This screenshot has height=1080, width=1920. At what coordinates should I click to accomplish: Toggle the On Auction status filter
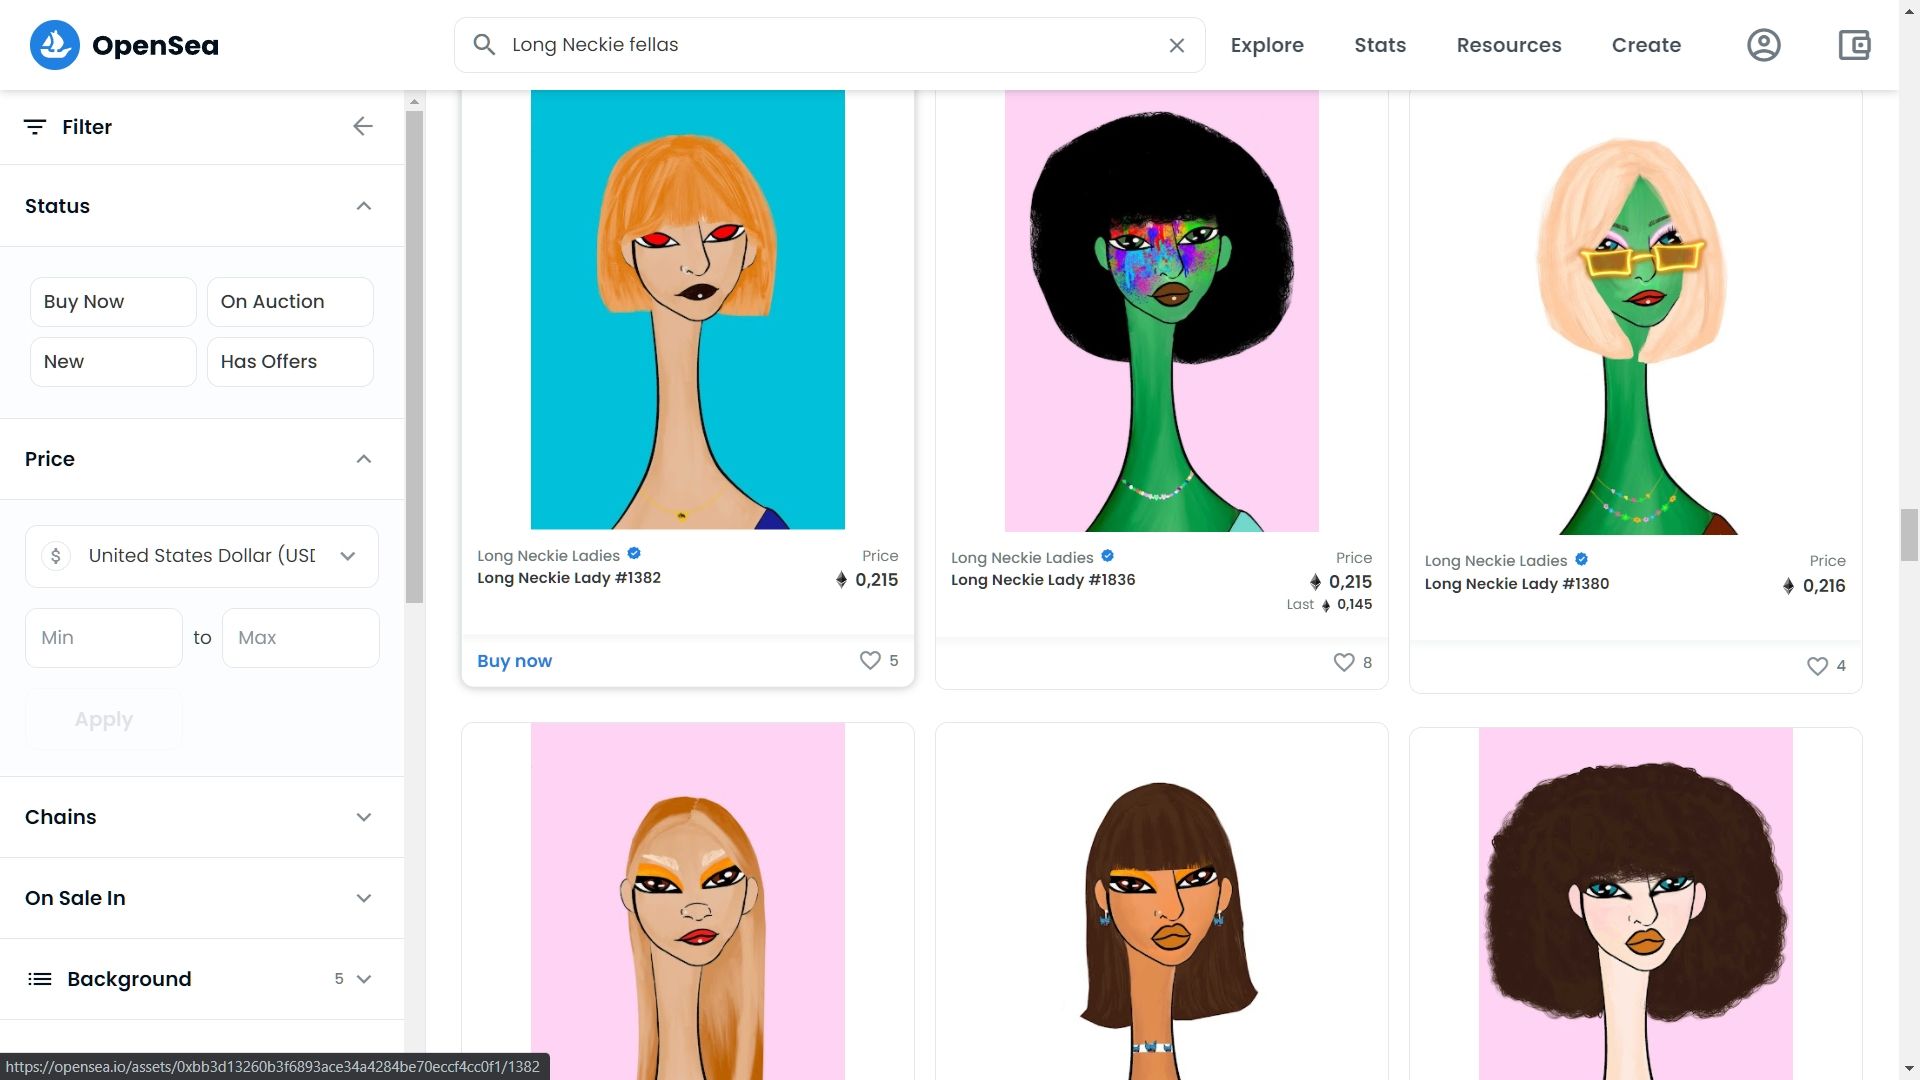pyautogui.click(x=290, y=302)
